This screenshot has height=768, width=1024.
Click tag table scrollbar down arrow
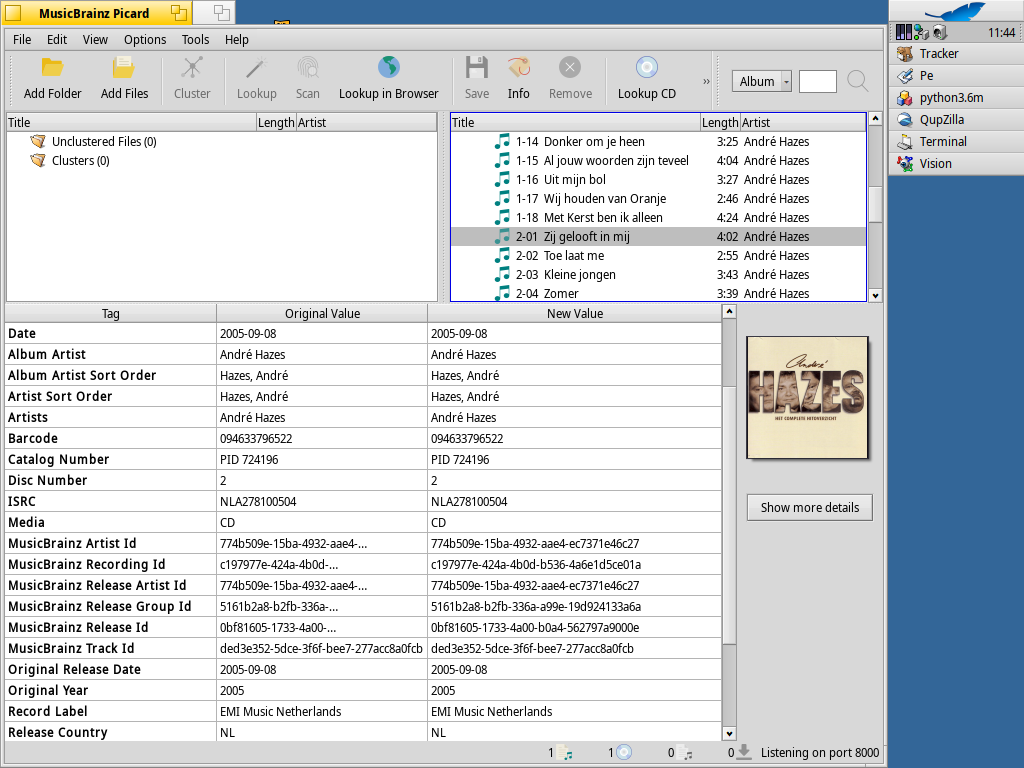click(729, 733)
